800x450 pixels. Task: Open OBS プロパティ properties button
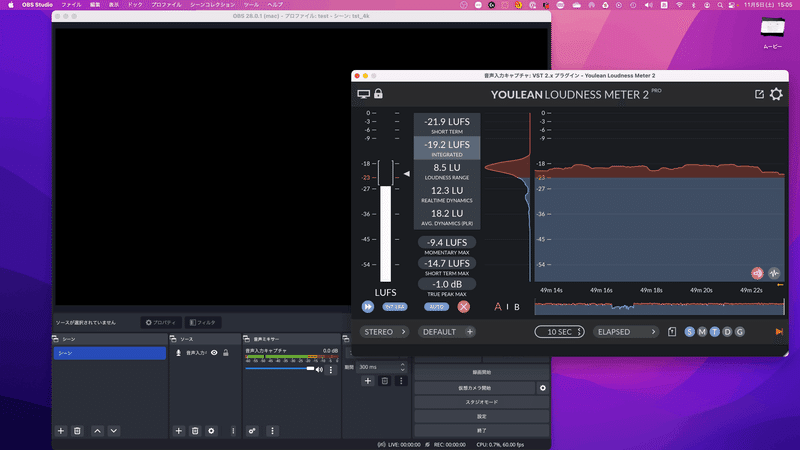tap(161, 322)
